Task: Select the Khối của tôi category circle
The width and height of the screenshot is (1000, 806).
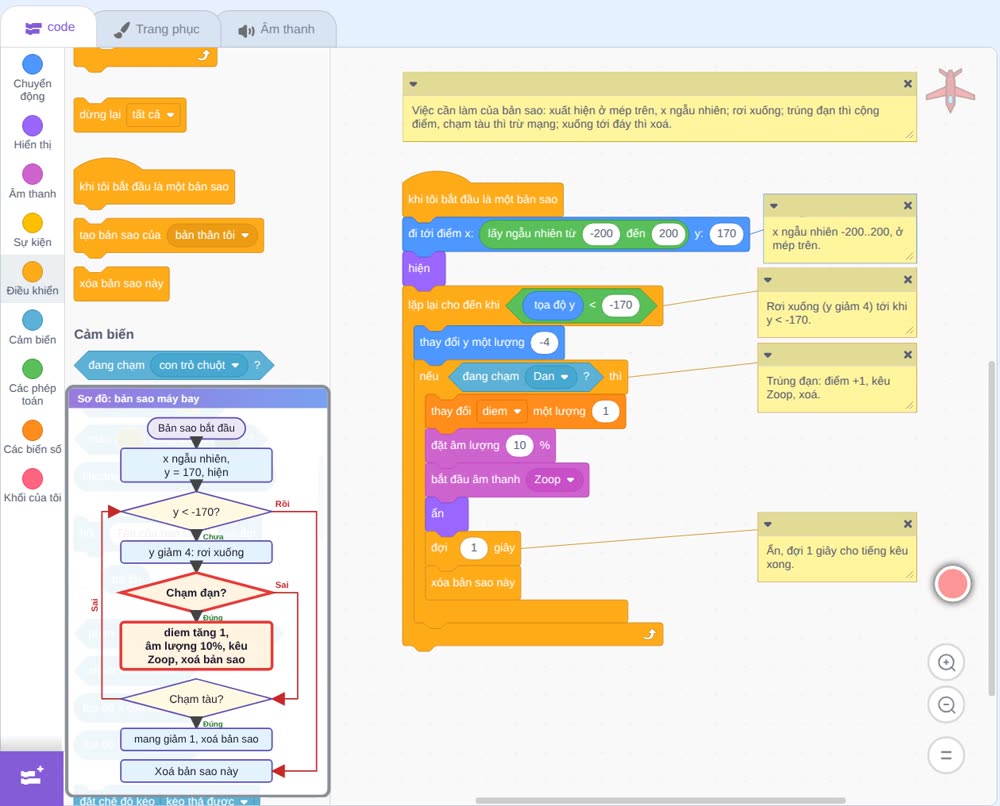Action: point(33,478)
